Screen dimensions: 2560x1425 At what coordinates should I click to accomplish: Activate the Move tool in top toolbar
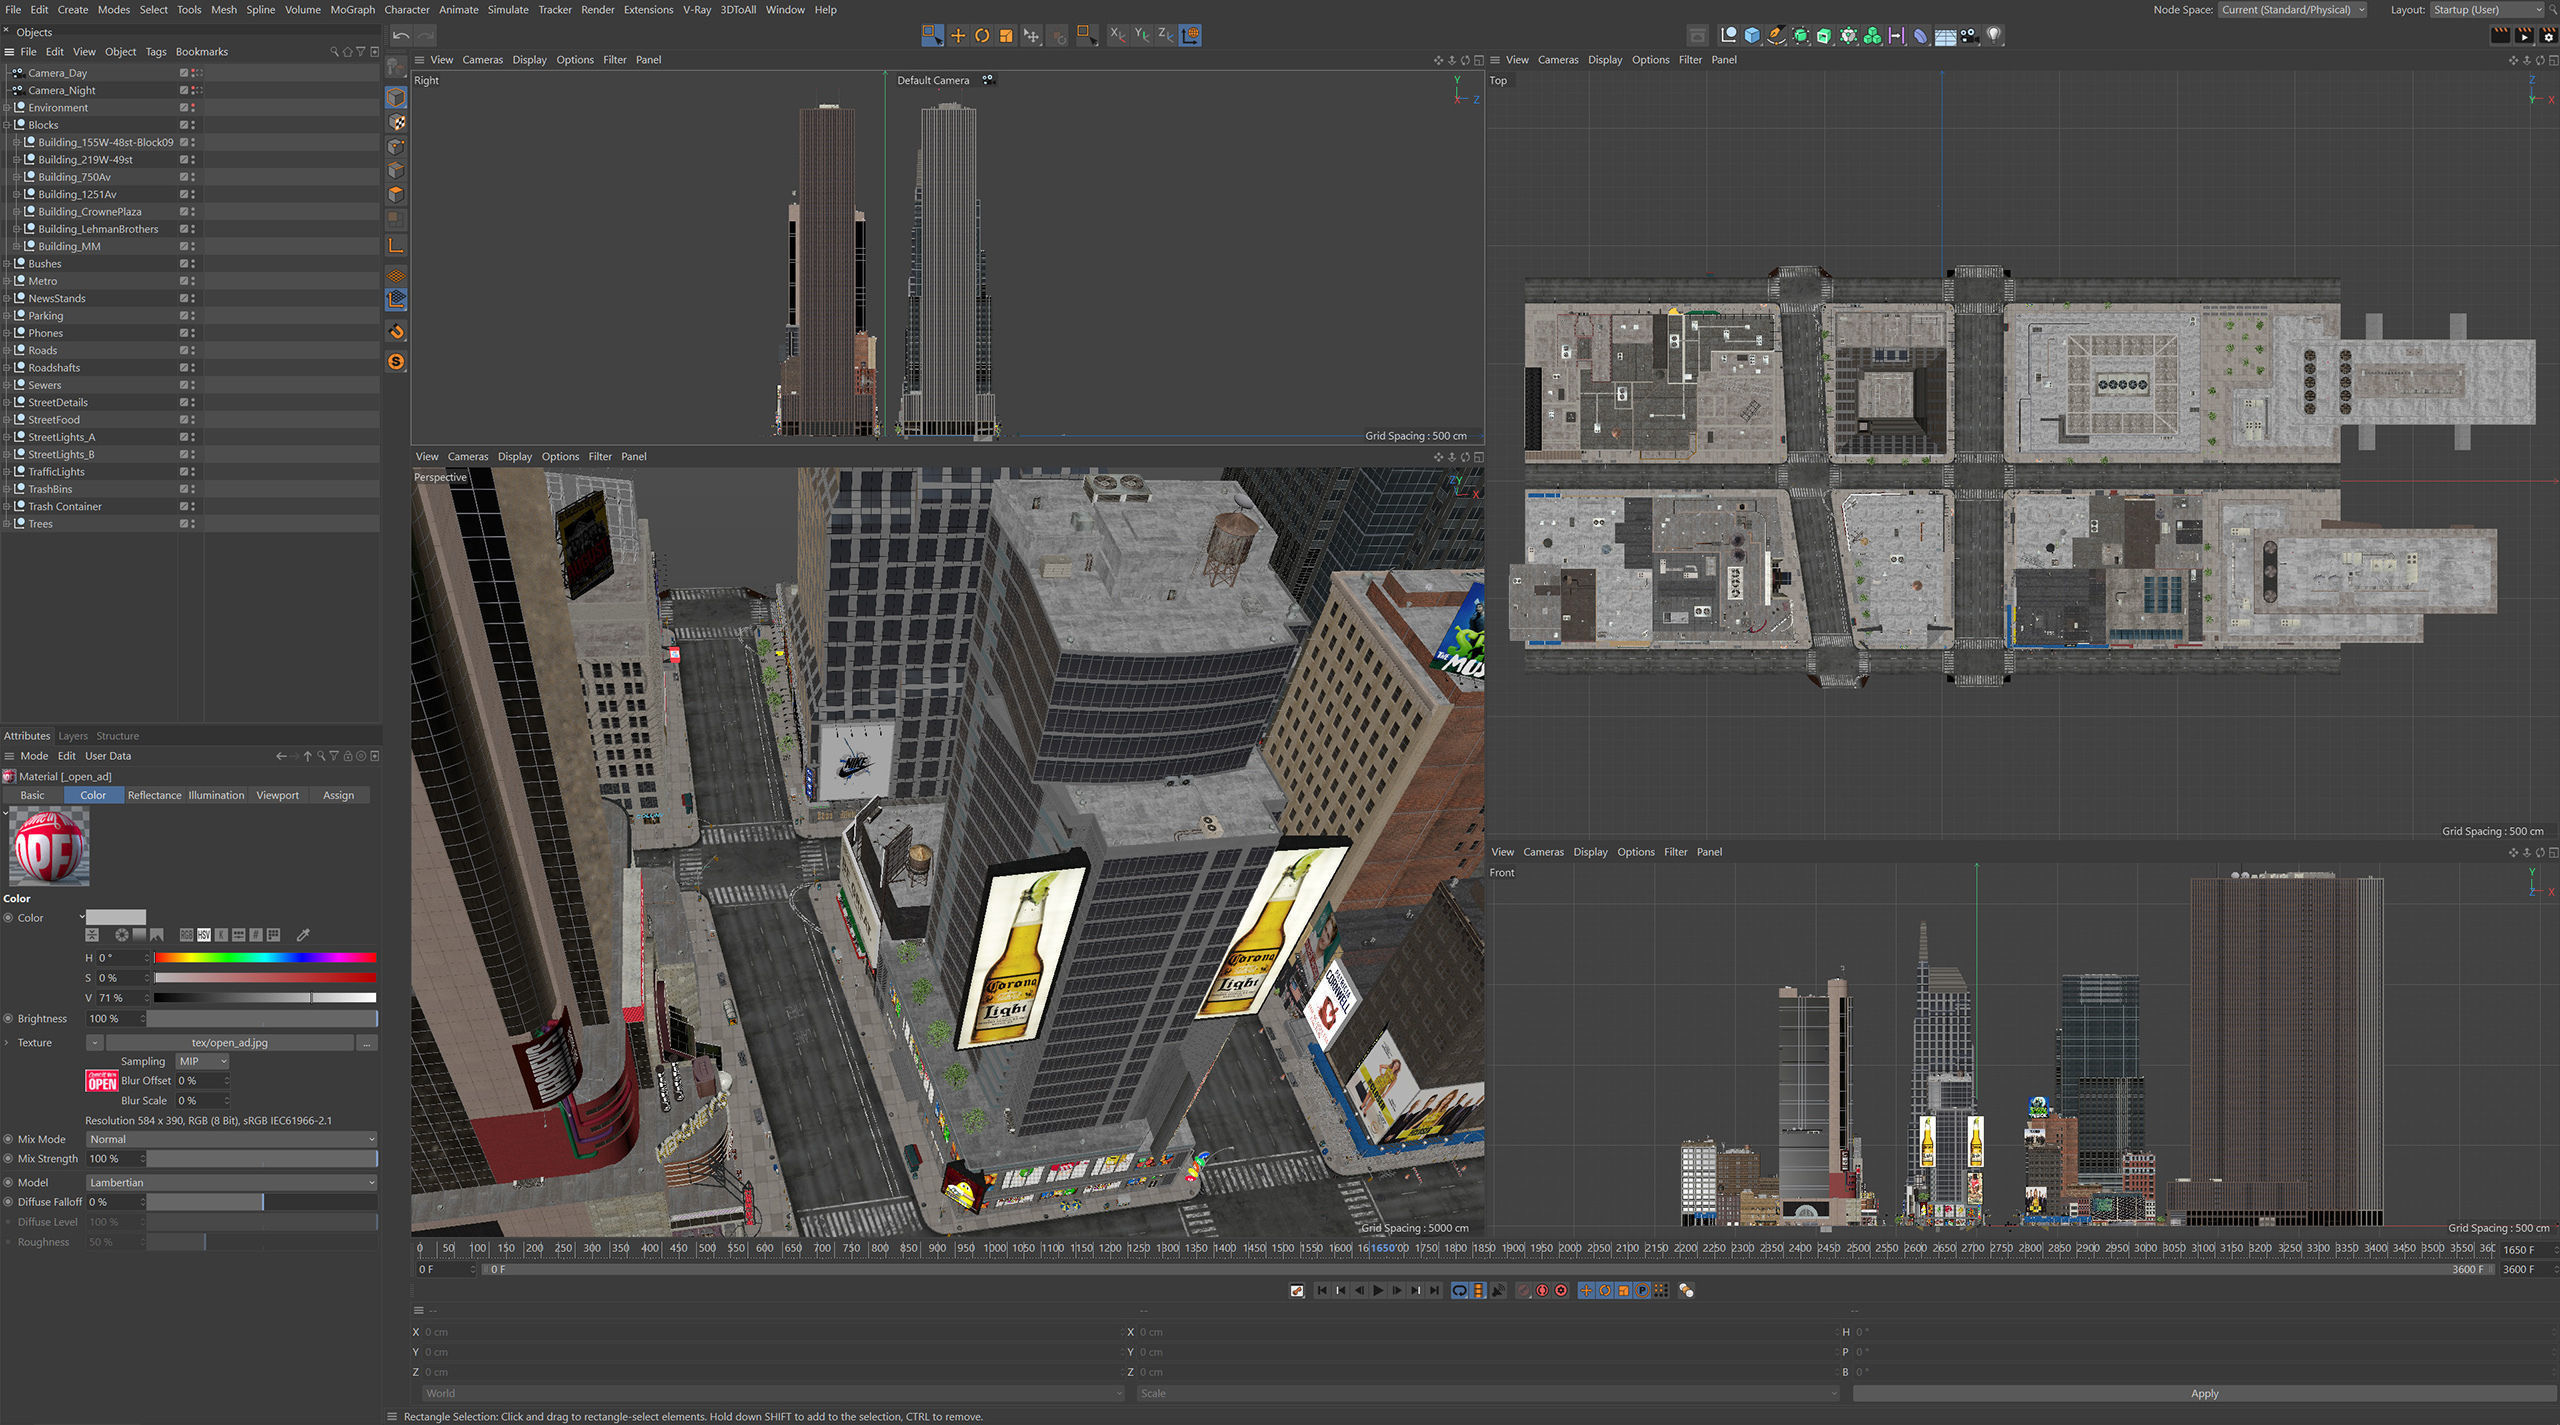[x=958, y=35]
